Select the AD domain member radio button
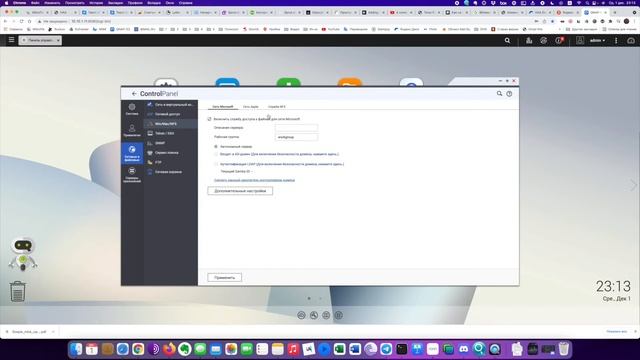640x360 pixels. pyautogui.click(x=216, y=154)
